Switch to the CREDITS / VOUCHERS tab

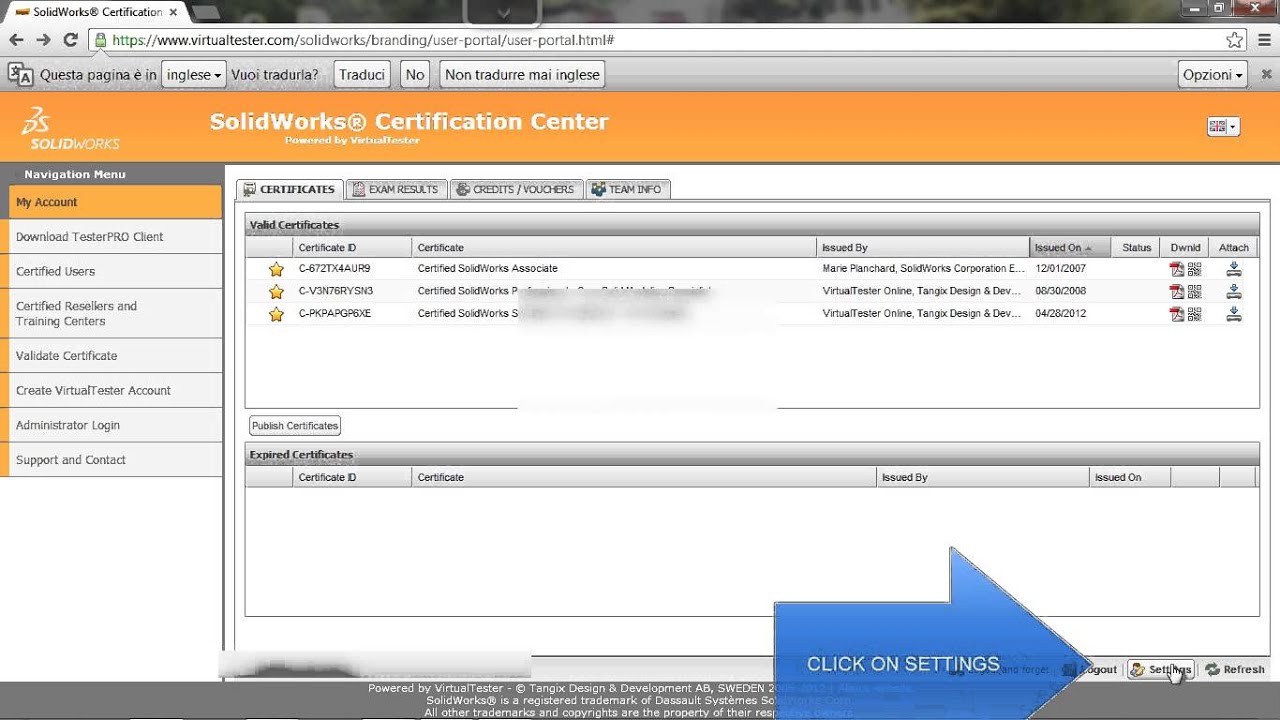pos(516,189)
